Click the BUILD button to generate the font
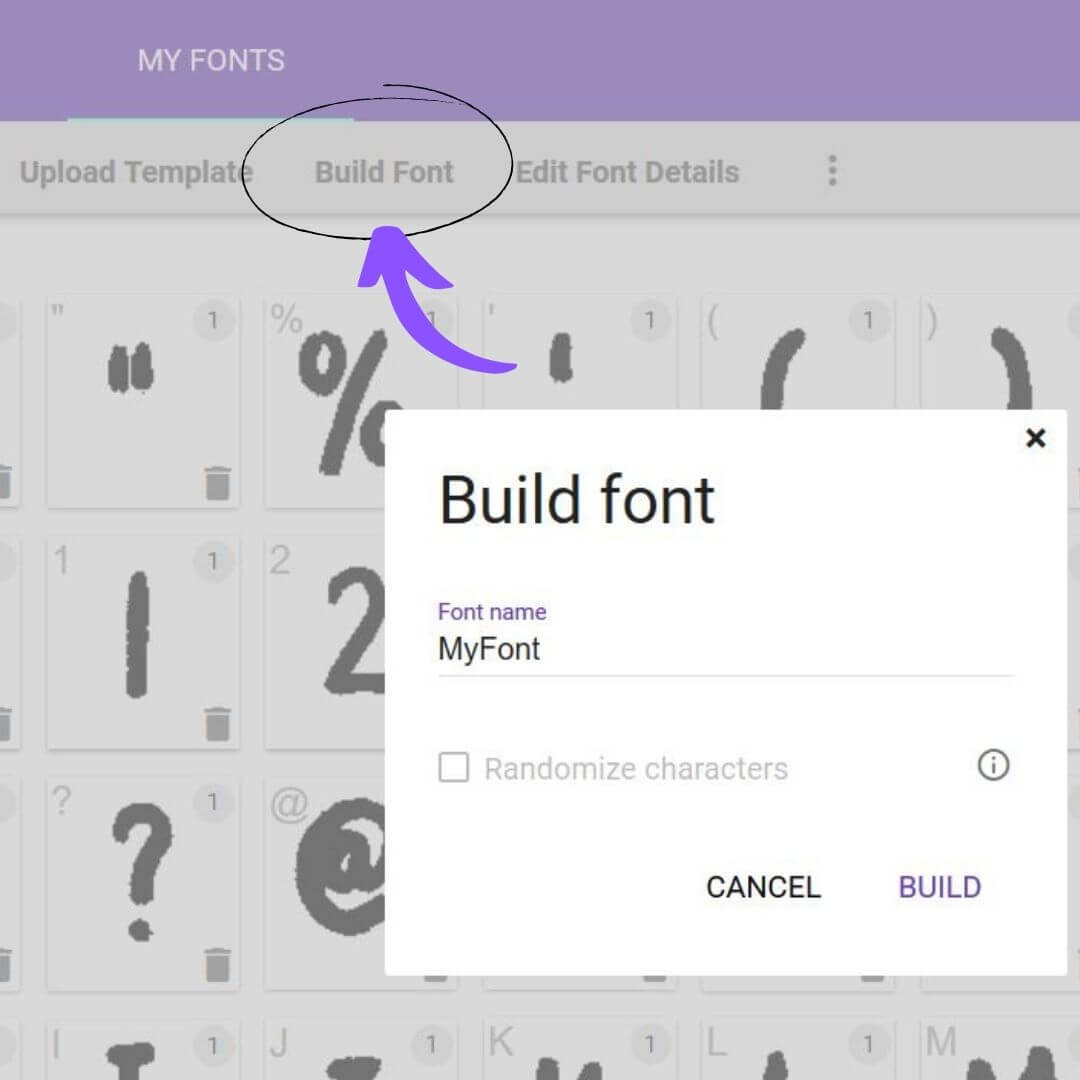1080x1080 pixels. pos(938,887)
